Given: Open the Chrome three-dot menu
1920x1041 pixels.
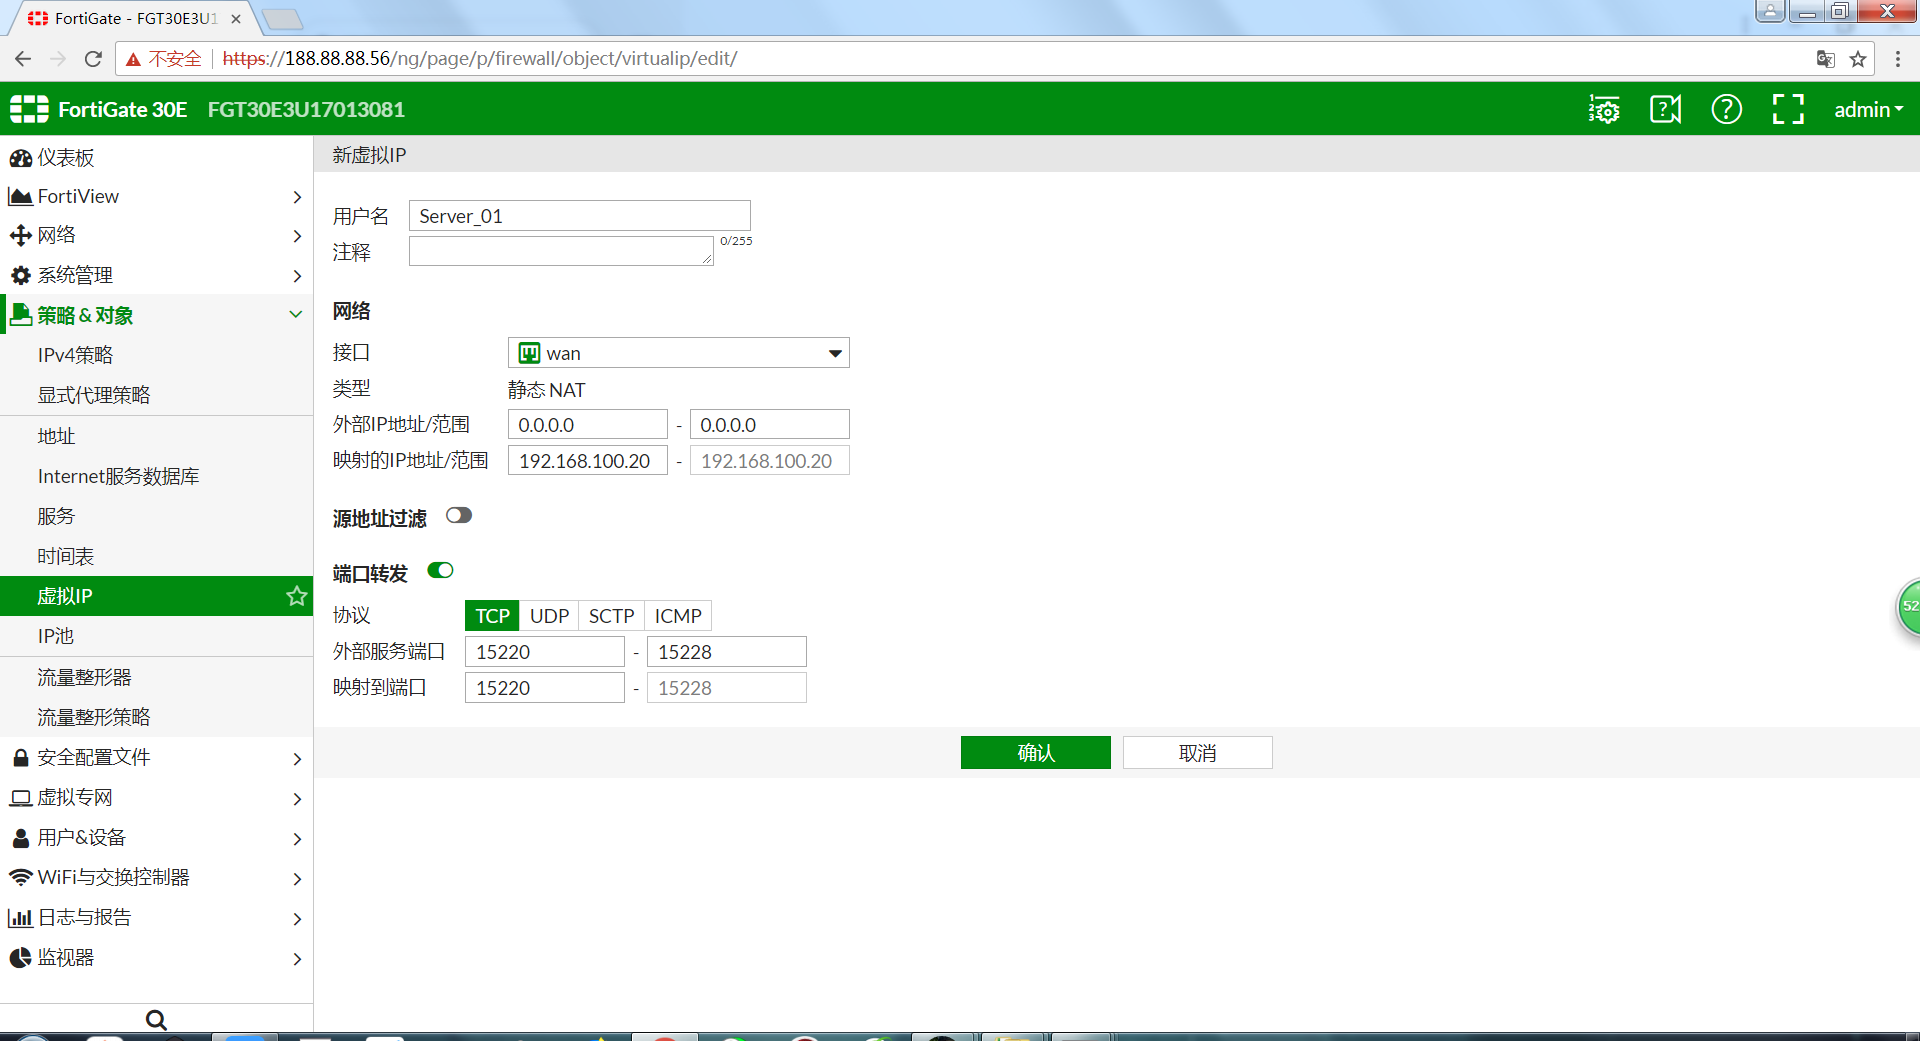Looking at the screenshot, I should point(1898,59).
